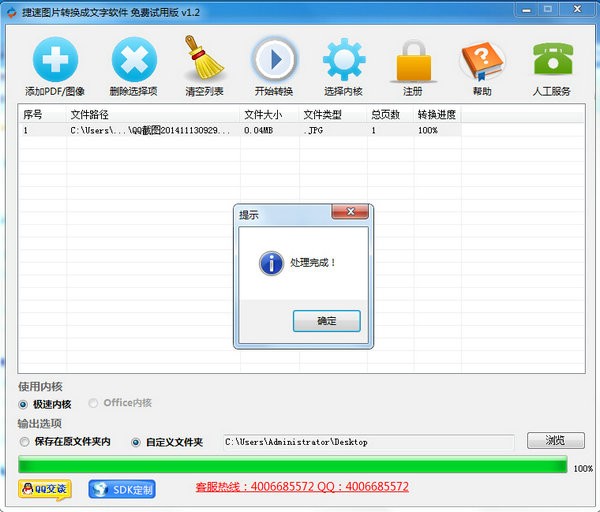Open the customer hotline 4006685572 link
The height and width of the screenshot is (512, 600).
302,486
